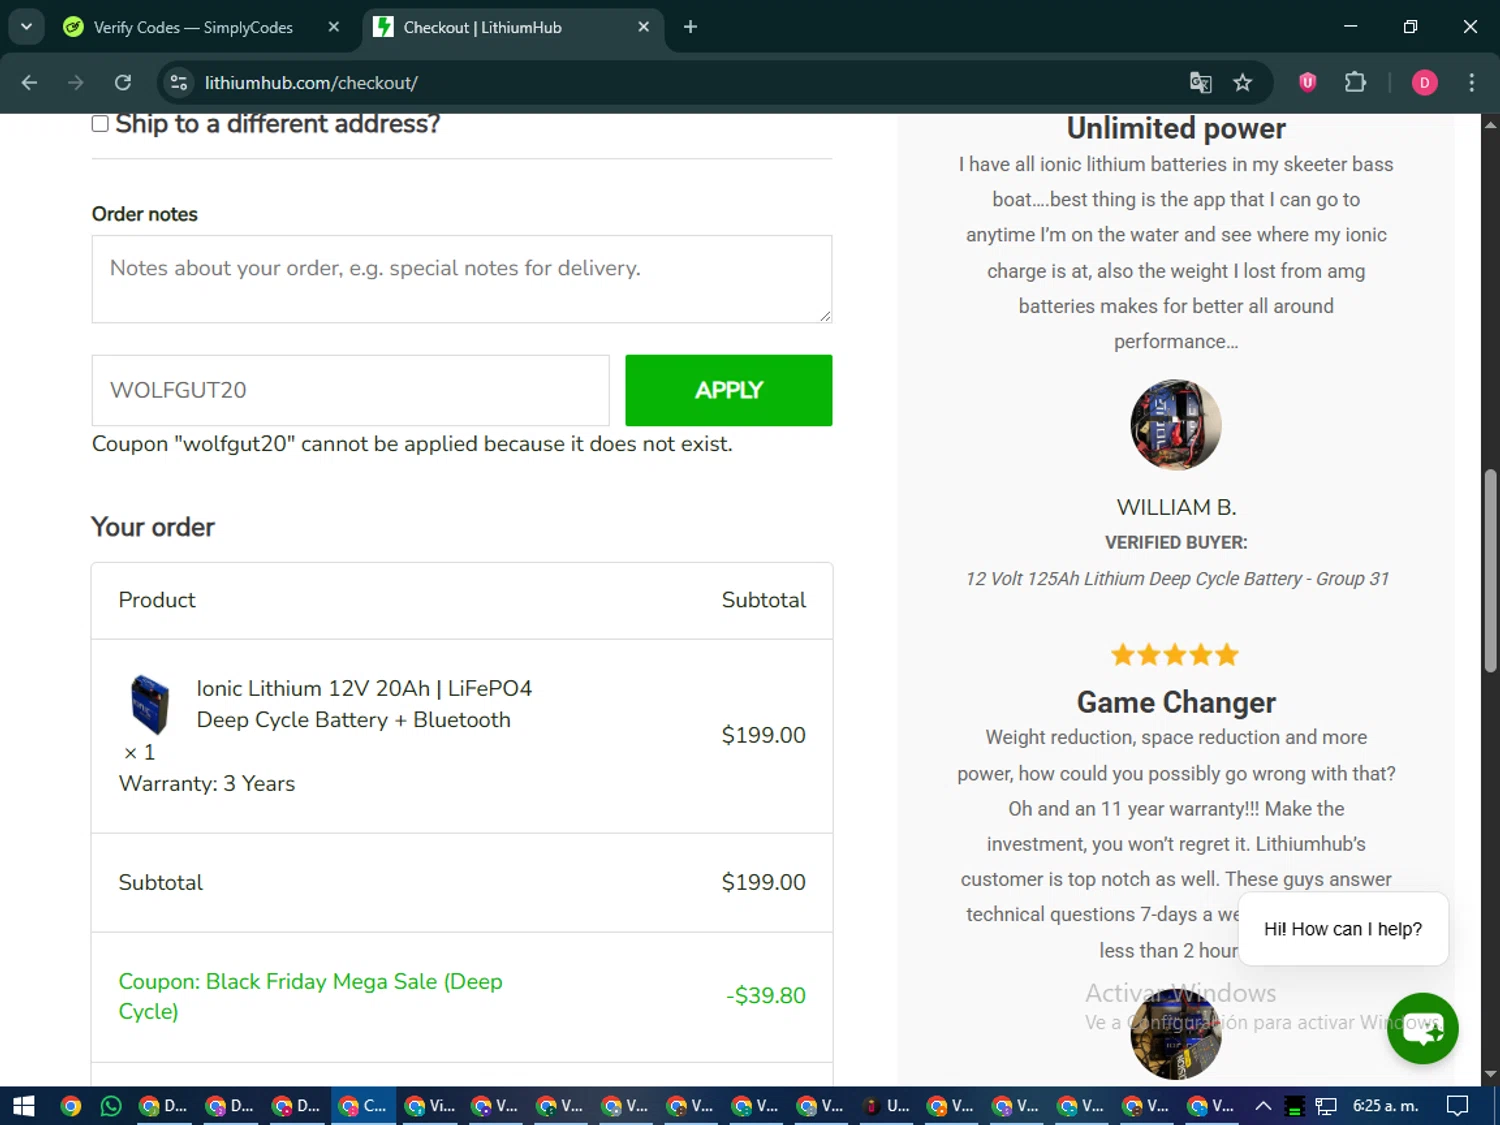Switch to the Verify Codes — SimplyCodes tab

click(x=193, y=27)
